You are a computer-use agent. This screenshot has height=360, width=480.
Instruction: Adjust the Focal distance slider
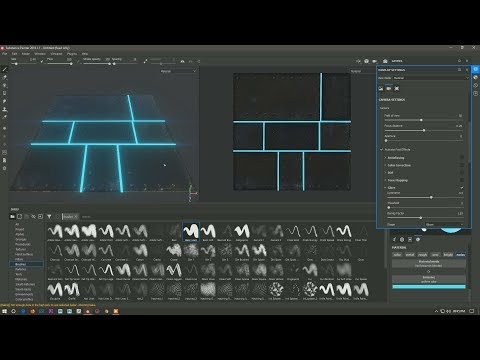pyautogui.click(x=423, y=130)
